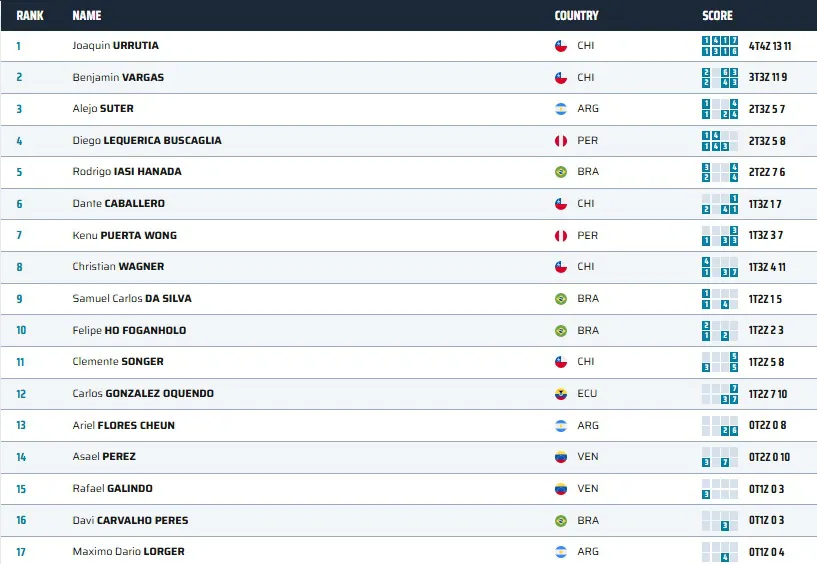
Task: Click the score grid icon for Benjamin Vargas
Action: [x=720, y=78]
